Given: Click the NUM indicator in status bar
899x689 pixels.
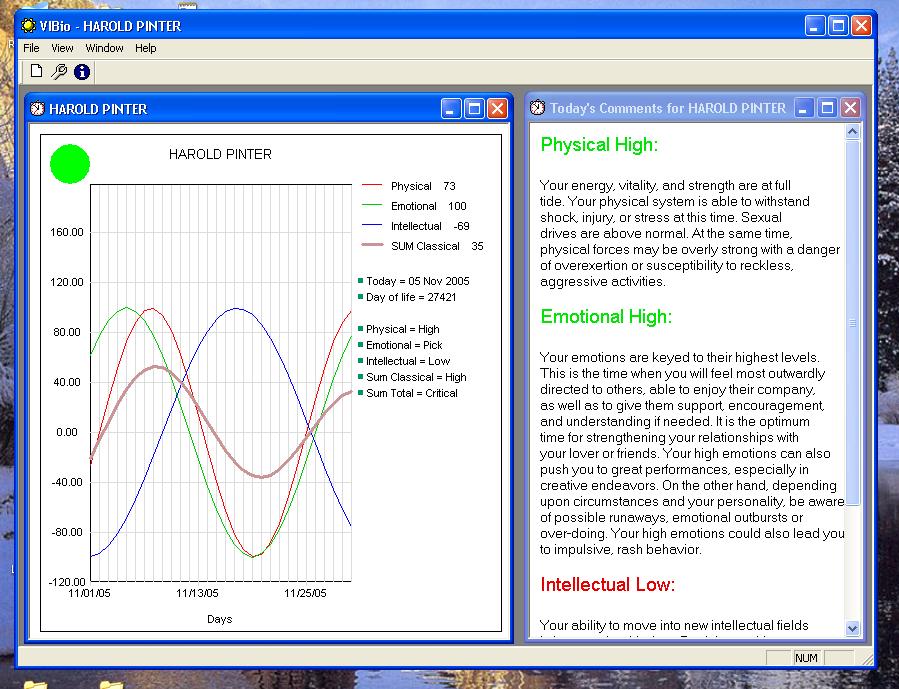Looking at the screenshot, I should pyautogui.click(x=806, y=658).
